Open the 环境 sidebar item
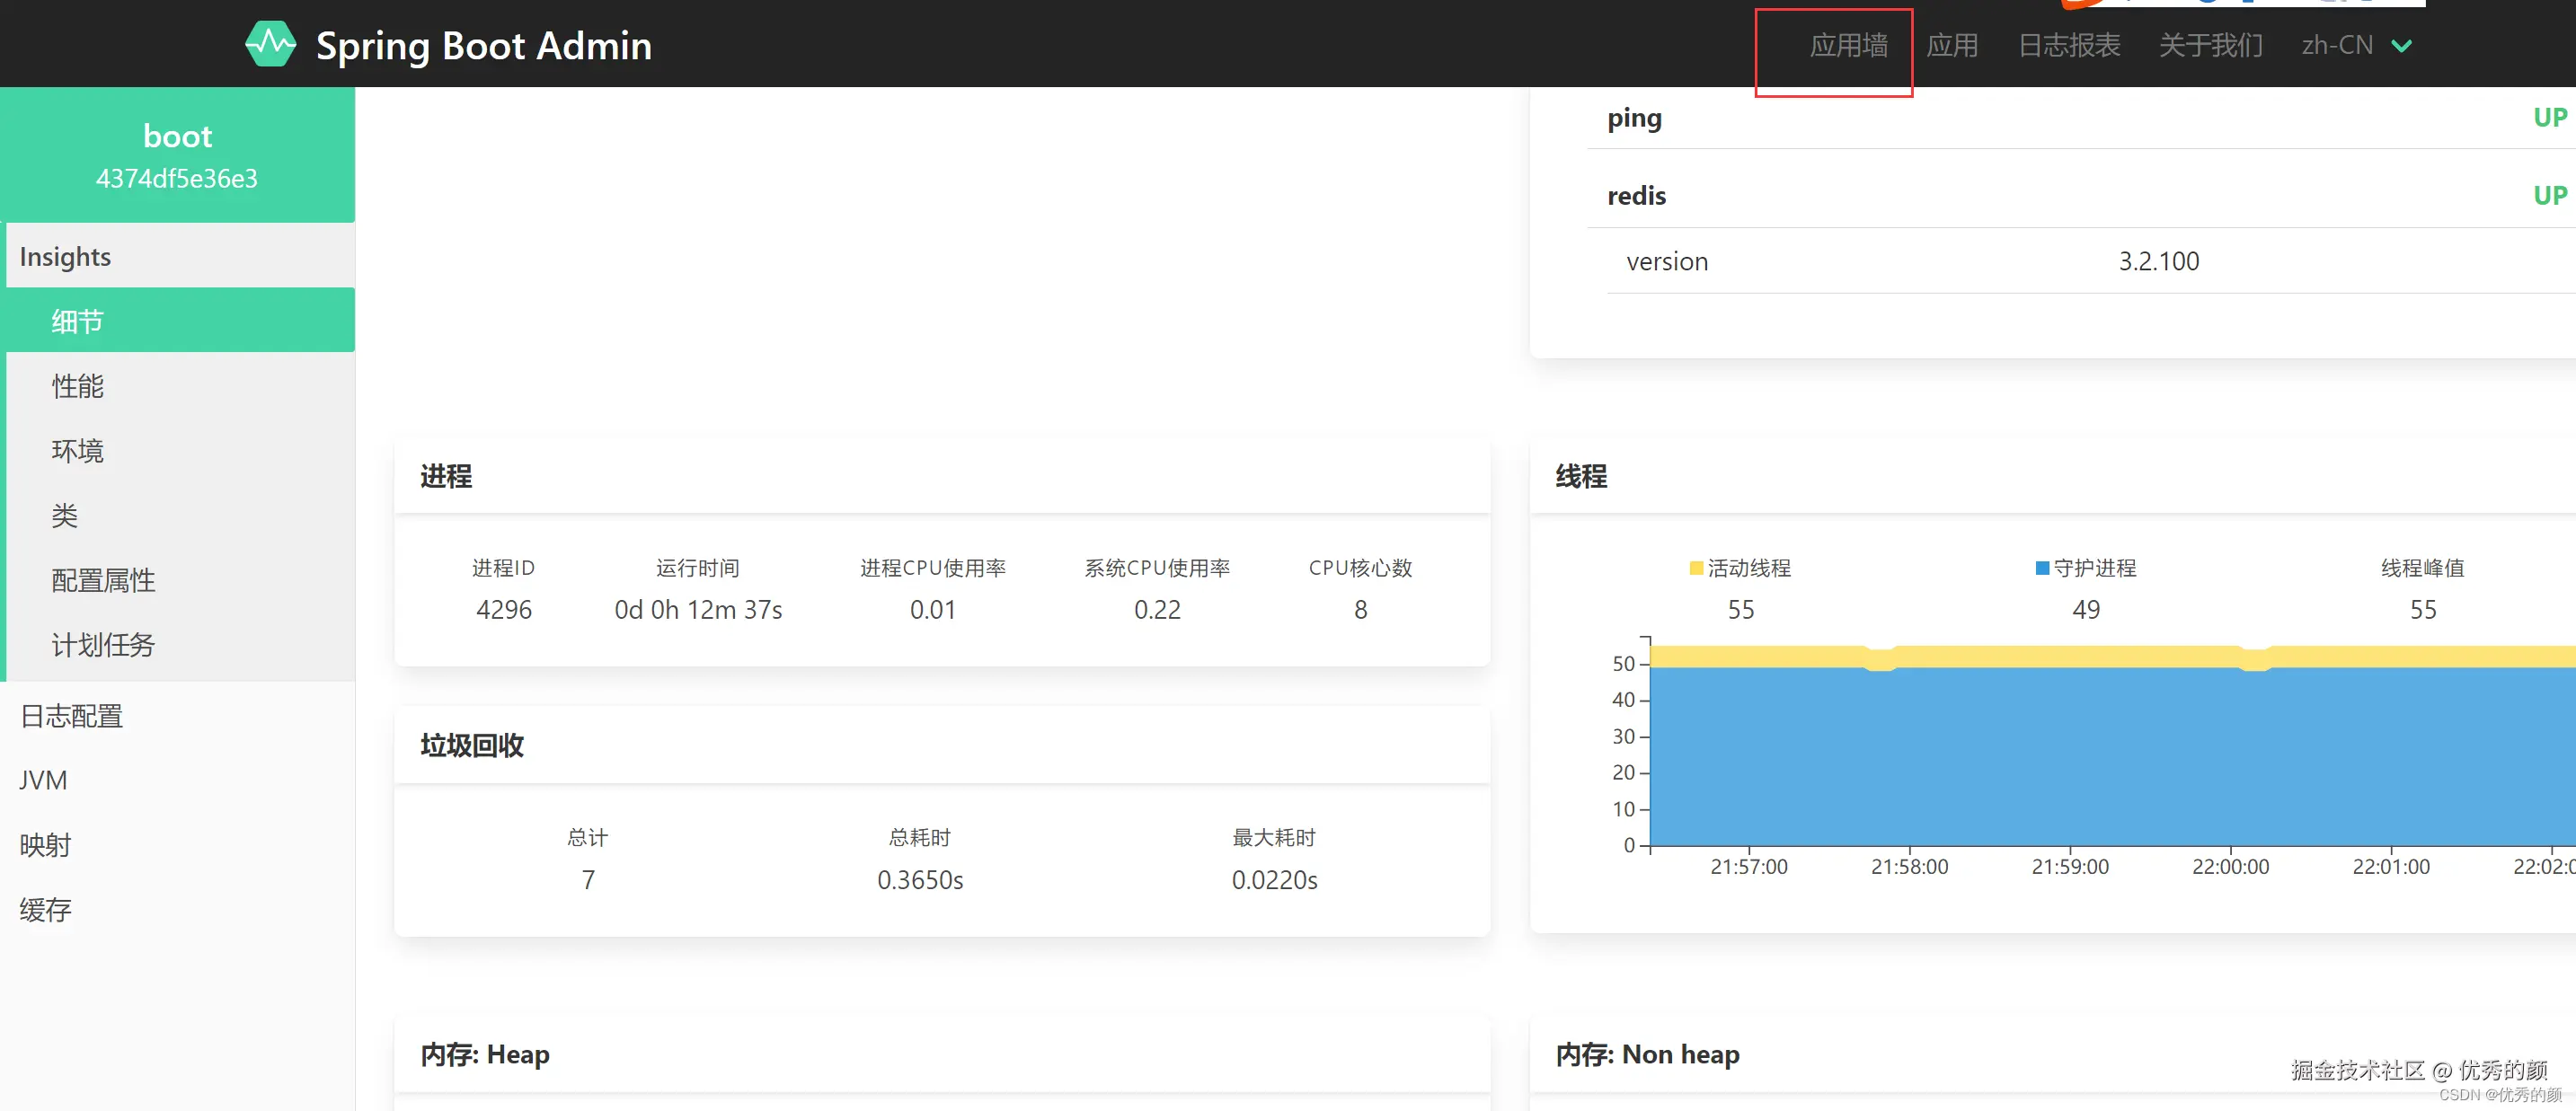2576x1111 pixels. (x=78, y=451)
